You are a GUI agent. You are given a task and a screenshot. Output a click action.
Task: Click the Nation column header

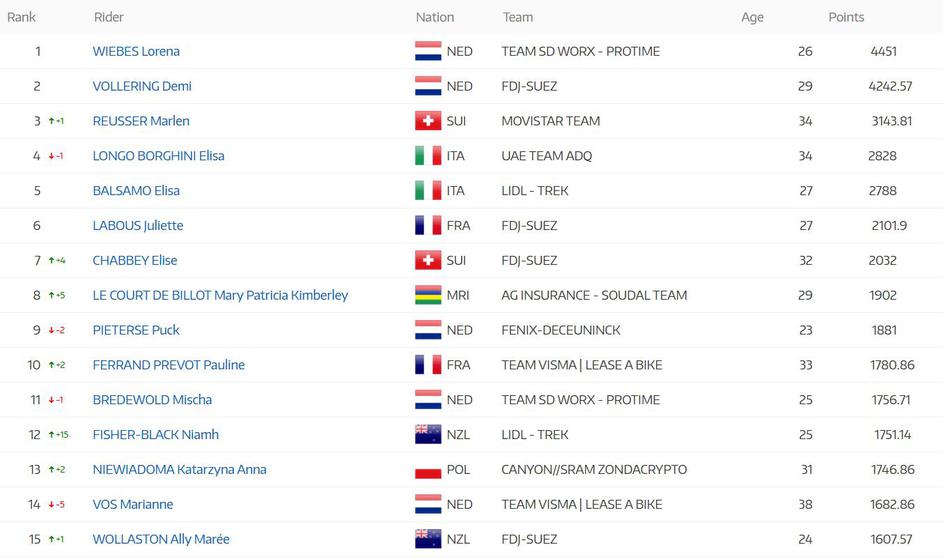pyautogui.click(x=435, y=17)
